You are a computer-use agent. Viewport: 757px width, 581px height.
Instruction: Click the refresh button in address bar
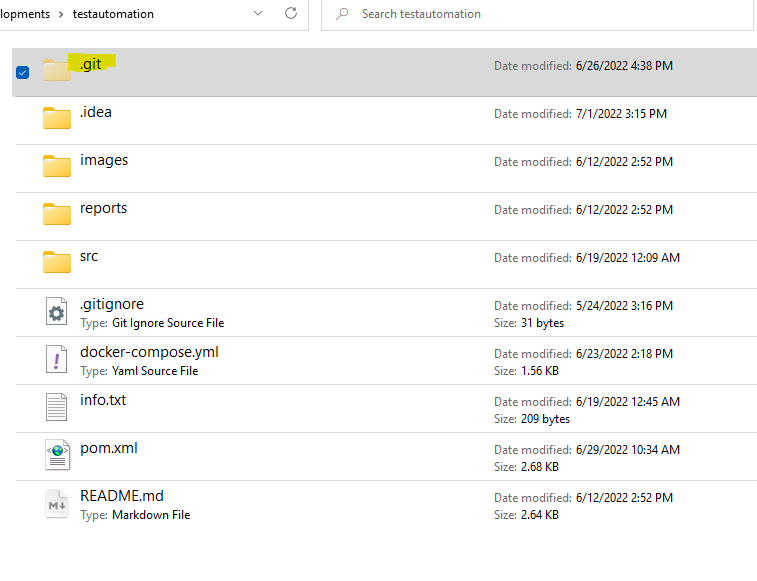tap(291, 14)
